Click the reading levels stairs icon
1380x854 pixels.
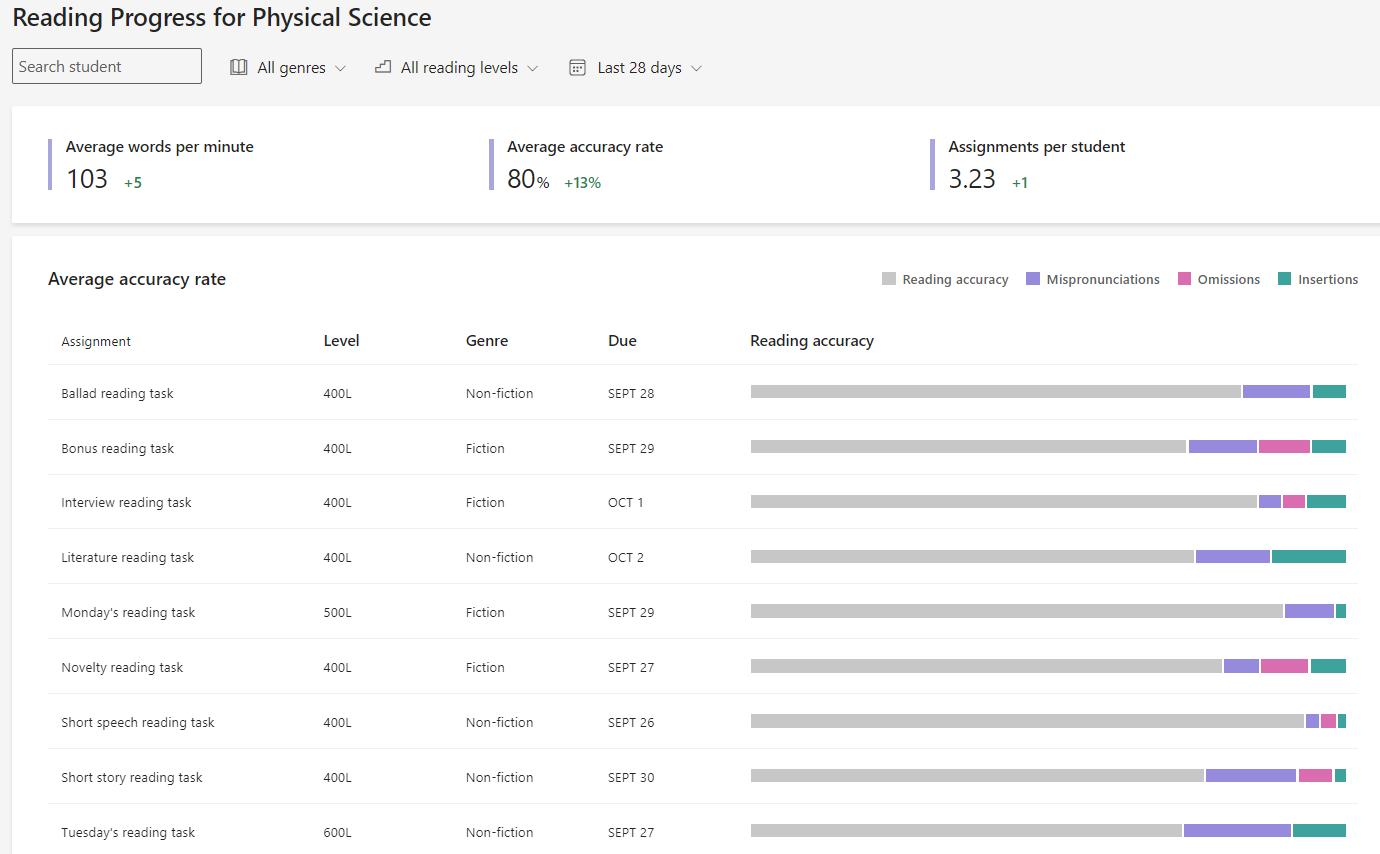coord(383,67)
